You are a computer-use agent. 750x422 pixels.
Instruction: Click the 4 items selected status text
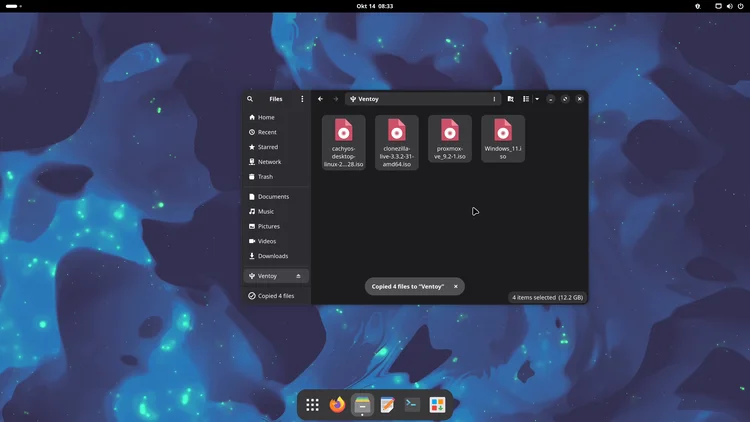(548, 297)
